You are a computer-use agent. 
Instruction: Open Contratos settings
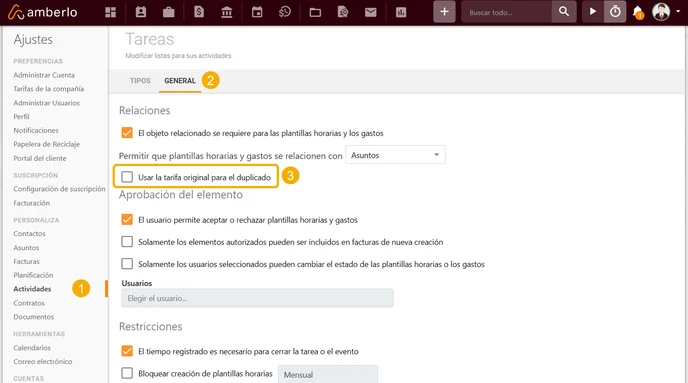pos(29,303)
